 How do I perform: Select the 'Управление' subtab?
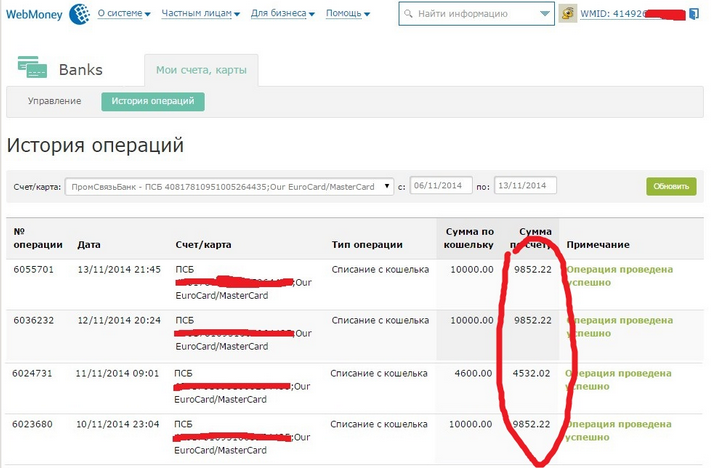coord(54,101)
